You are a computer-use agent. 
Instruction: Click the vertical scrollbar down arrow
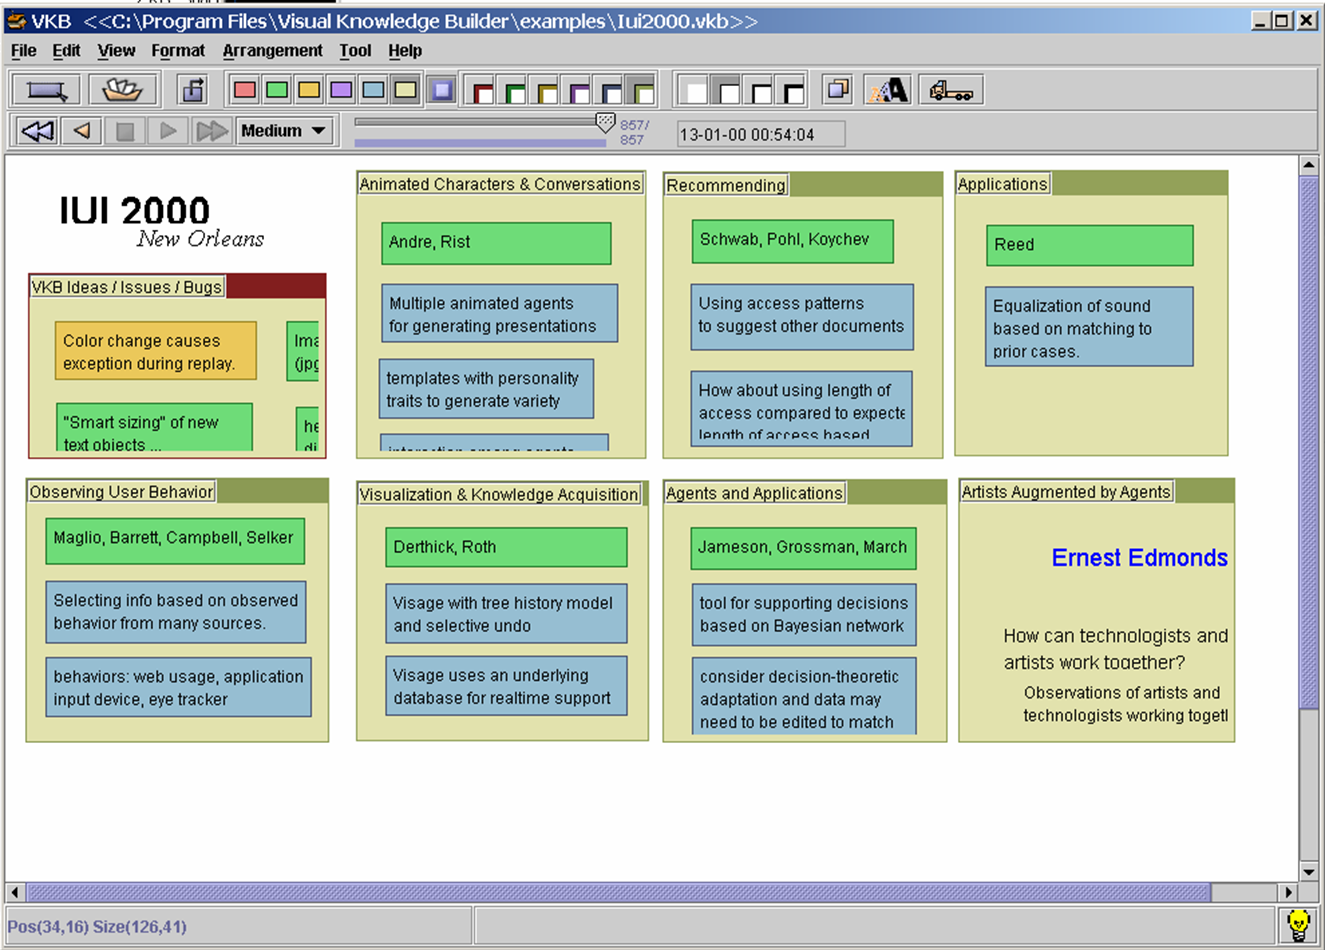pos(1308,871)
